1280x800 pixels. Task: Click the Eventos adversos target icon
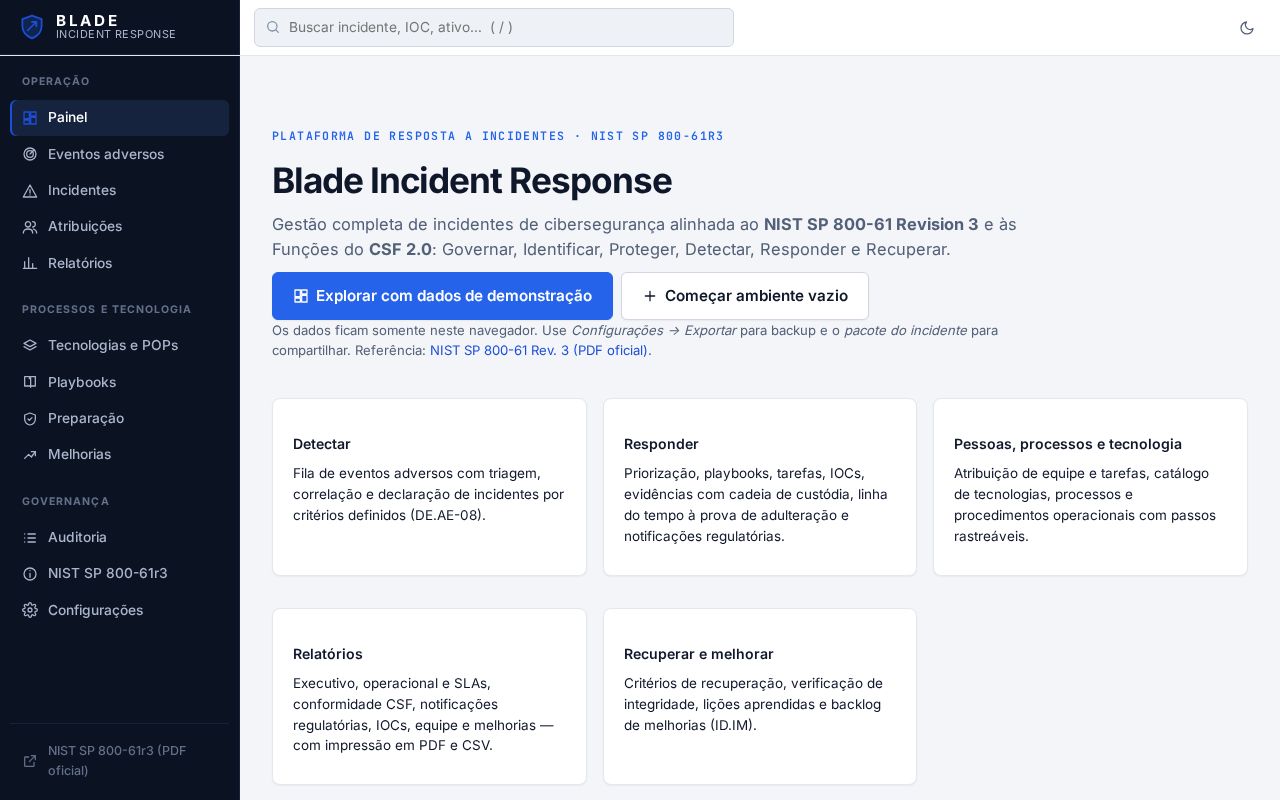(30, 154)
